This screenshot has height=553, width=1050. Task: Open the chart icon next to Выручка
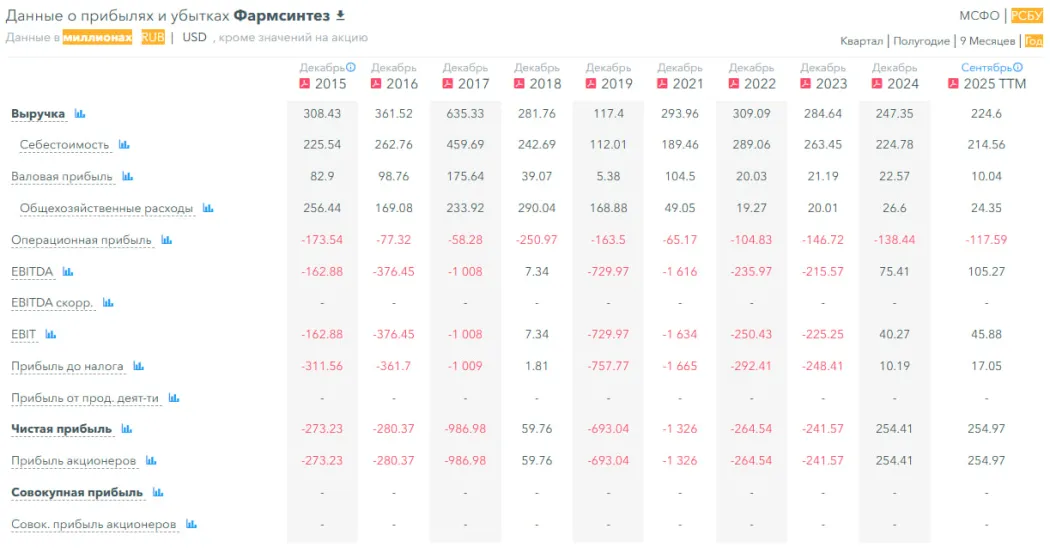coord(80,114)
